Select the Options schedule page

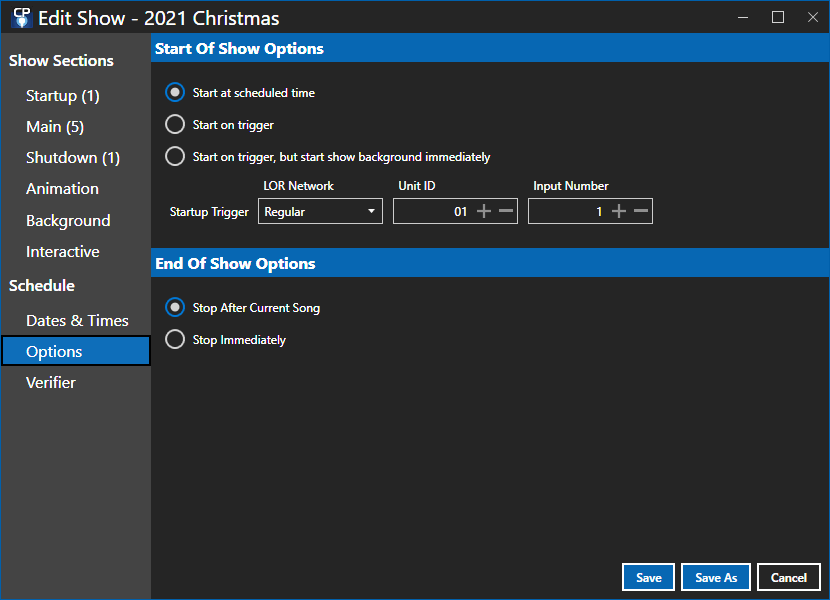point(76,351)
